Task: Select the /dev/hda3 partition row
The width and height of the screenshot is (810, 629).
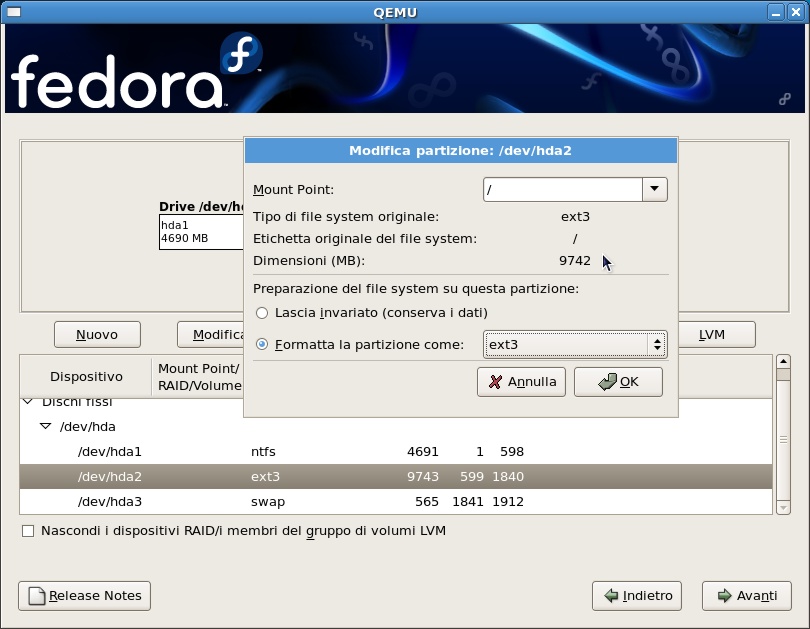Action: (396, 501)
